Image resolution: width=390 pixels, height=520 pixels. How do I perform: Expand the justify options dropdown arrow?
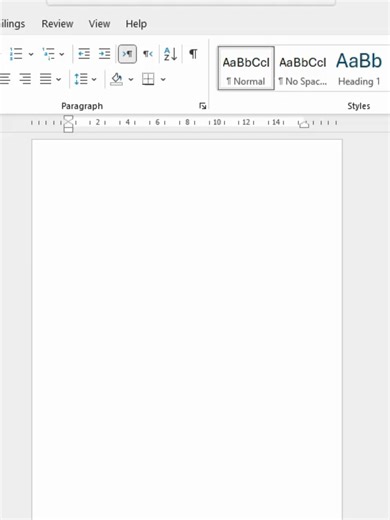59,79
